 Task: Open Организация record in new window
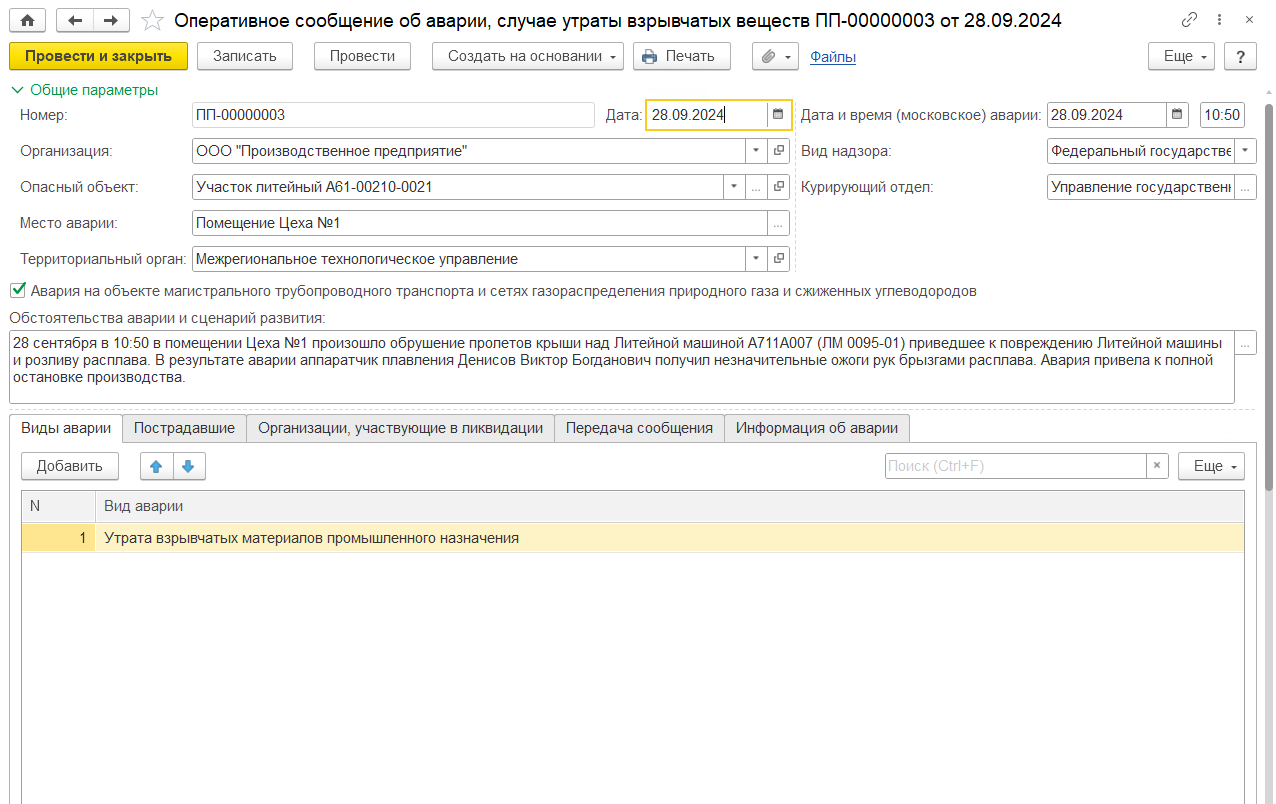click(x=779, y=151)
